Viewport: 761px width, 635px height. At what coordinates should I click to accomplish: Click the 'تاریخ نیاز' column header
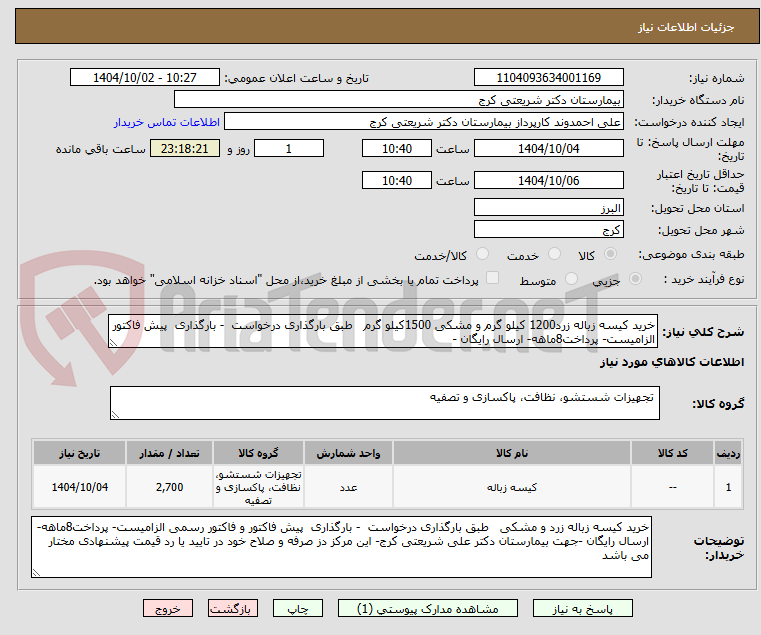click(80, 453)
